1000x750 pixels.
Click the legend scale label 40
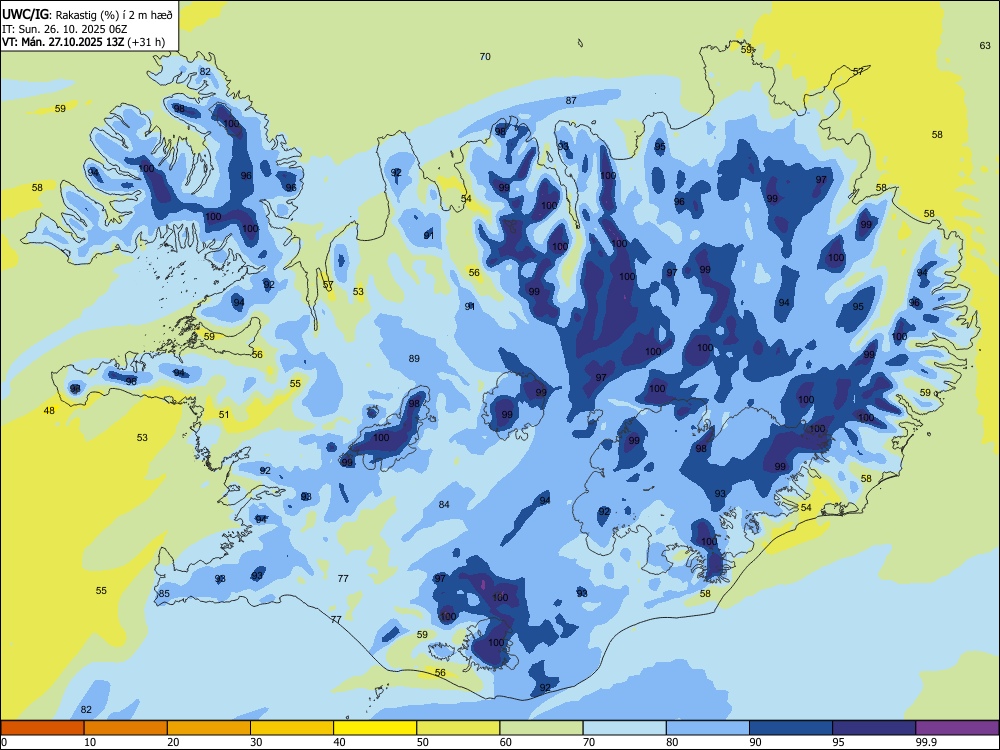click(x=340, y=742)
